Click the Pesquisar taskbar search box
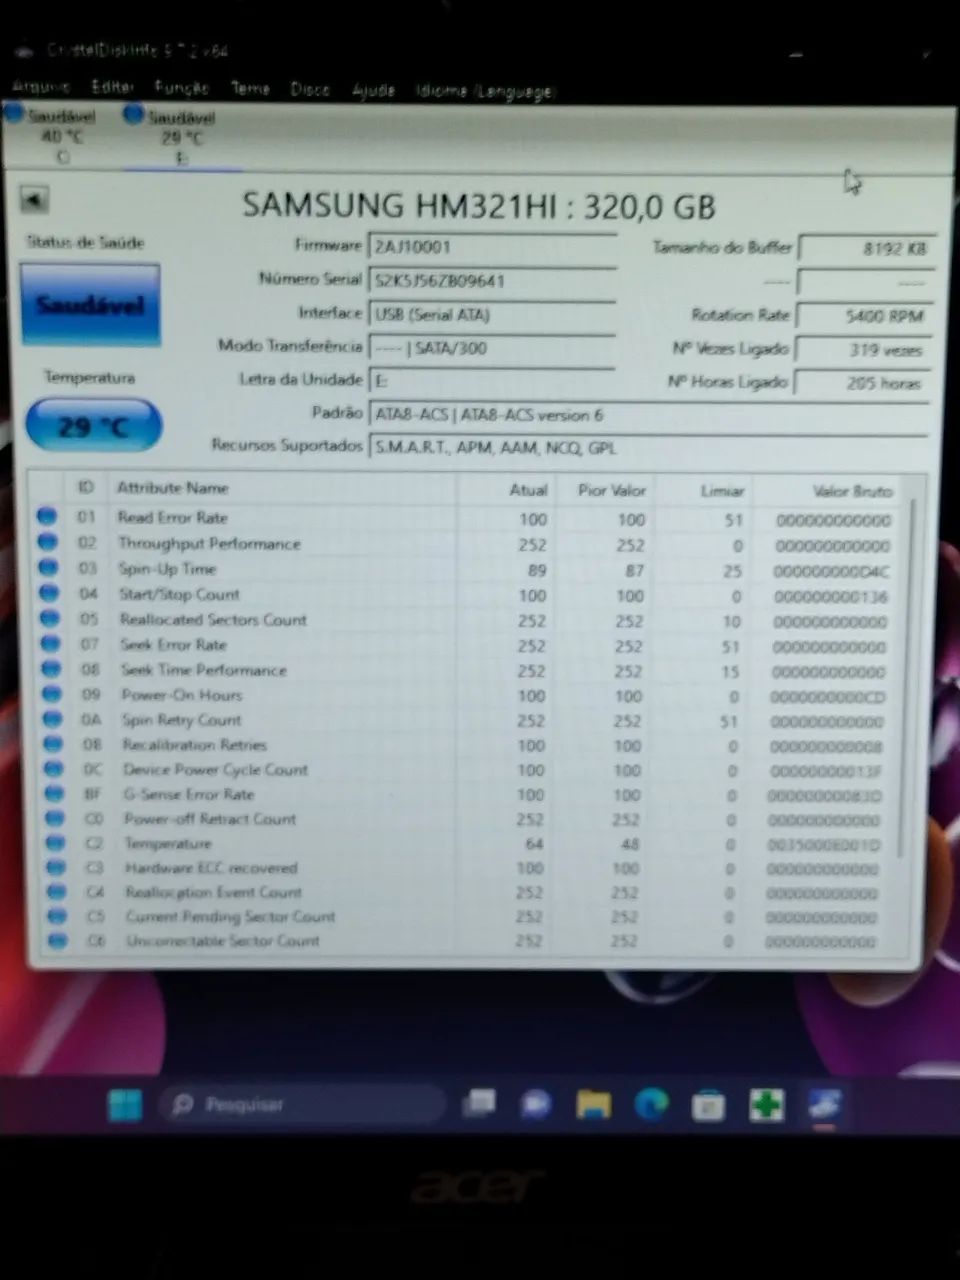960x1280 pixels. pyautogui.click(x=302, y=1105)
